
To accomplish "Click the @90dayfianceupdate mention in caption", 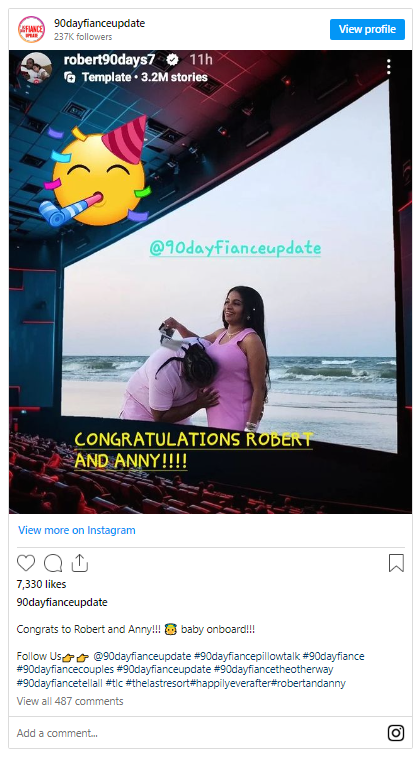I will 142,656.
